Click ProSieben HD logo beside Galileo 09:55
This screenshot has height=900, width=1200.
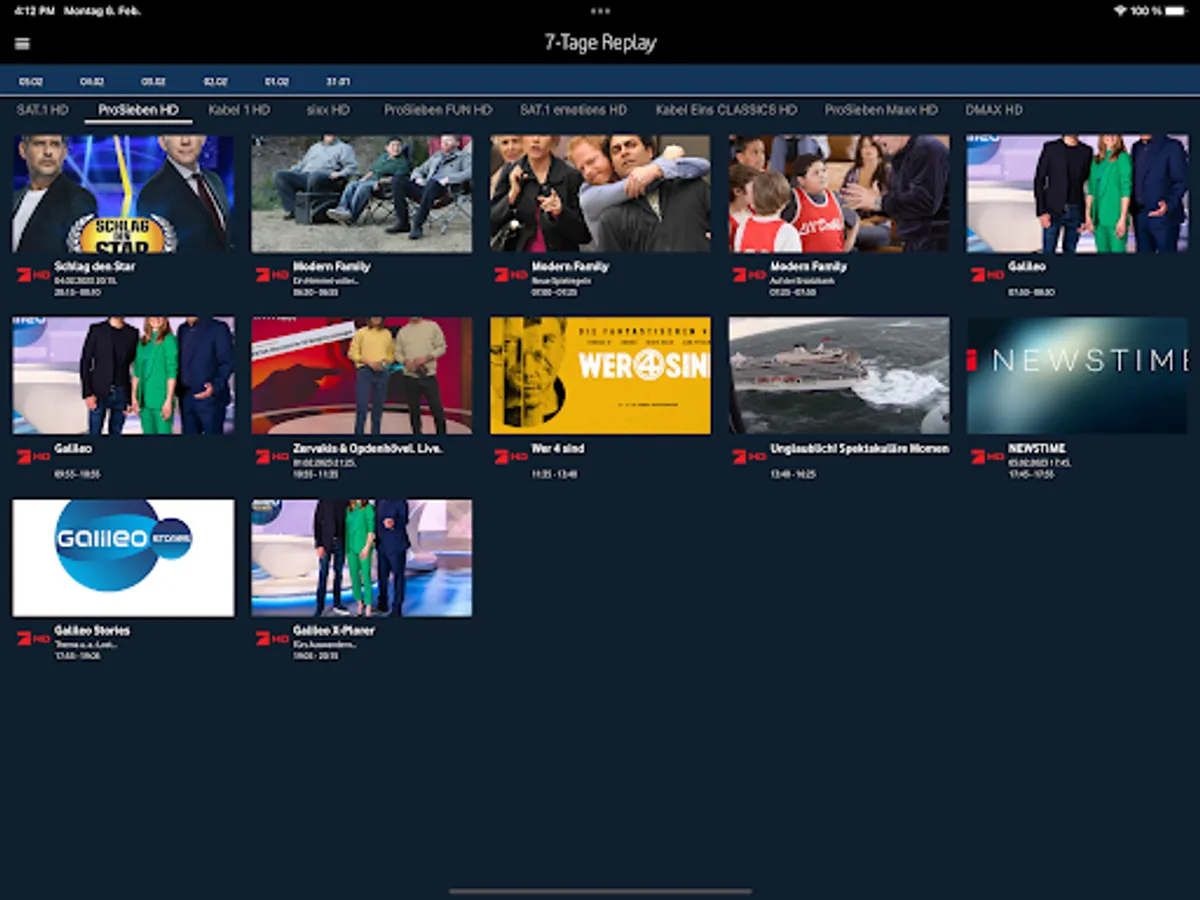(33, 456)
